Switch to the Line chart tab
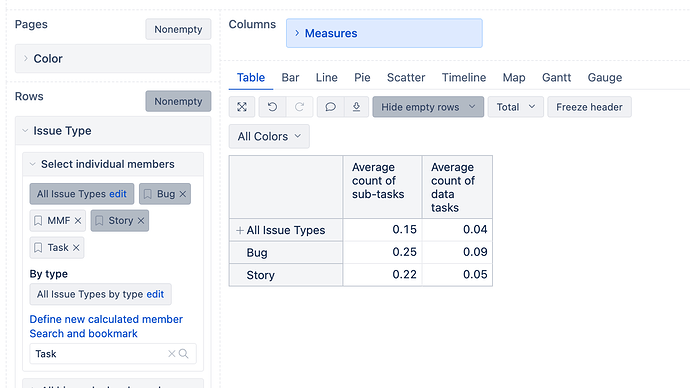The image size is (690, 388). pos(327,77)
